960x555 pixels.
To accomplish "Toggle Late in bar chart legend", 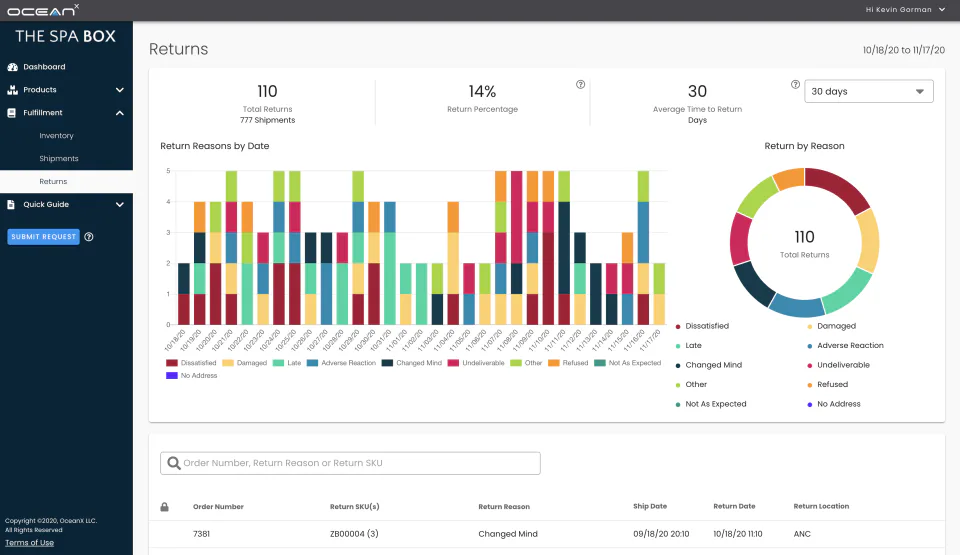I will point(287,363).
